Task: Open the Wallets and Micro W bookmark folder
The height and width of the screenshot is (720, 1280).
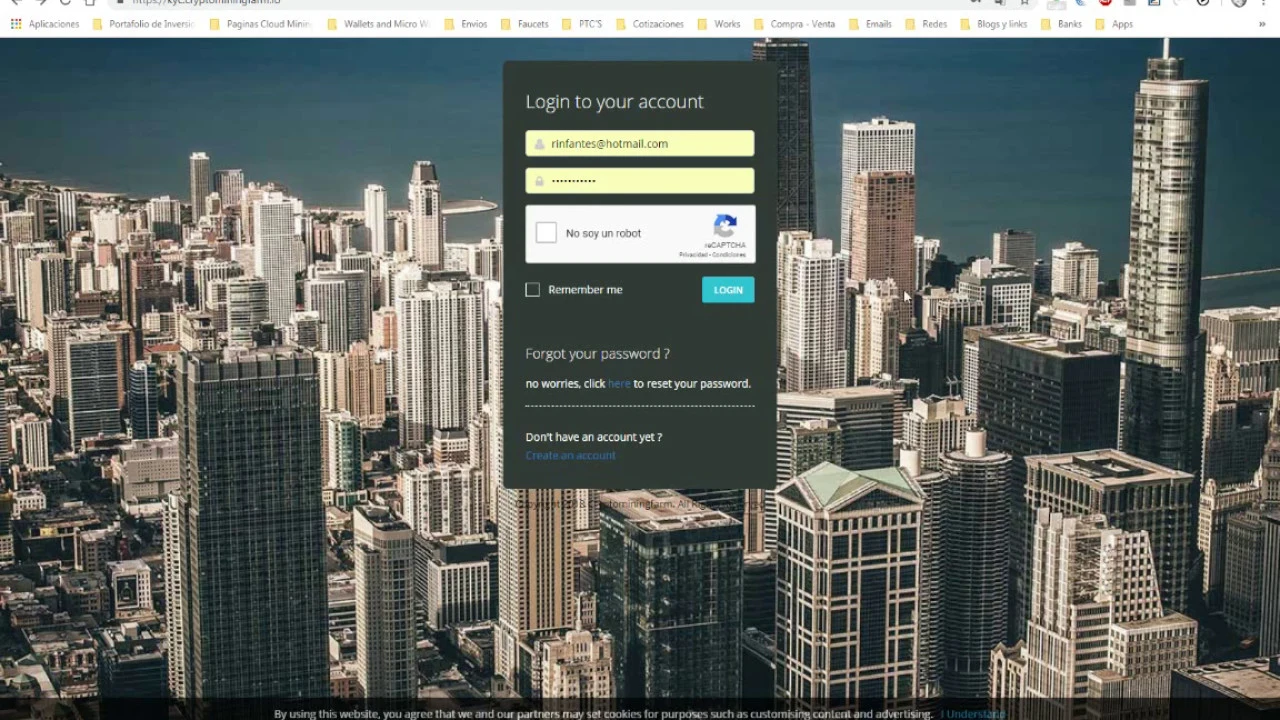Action: 379,24
